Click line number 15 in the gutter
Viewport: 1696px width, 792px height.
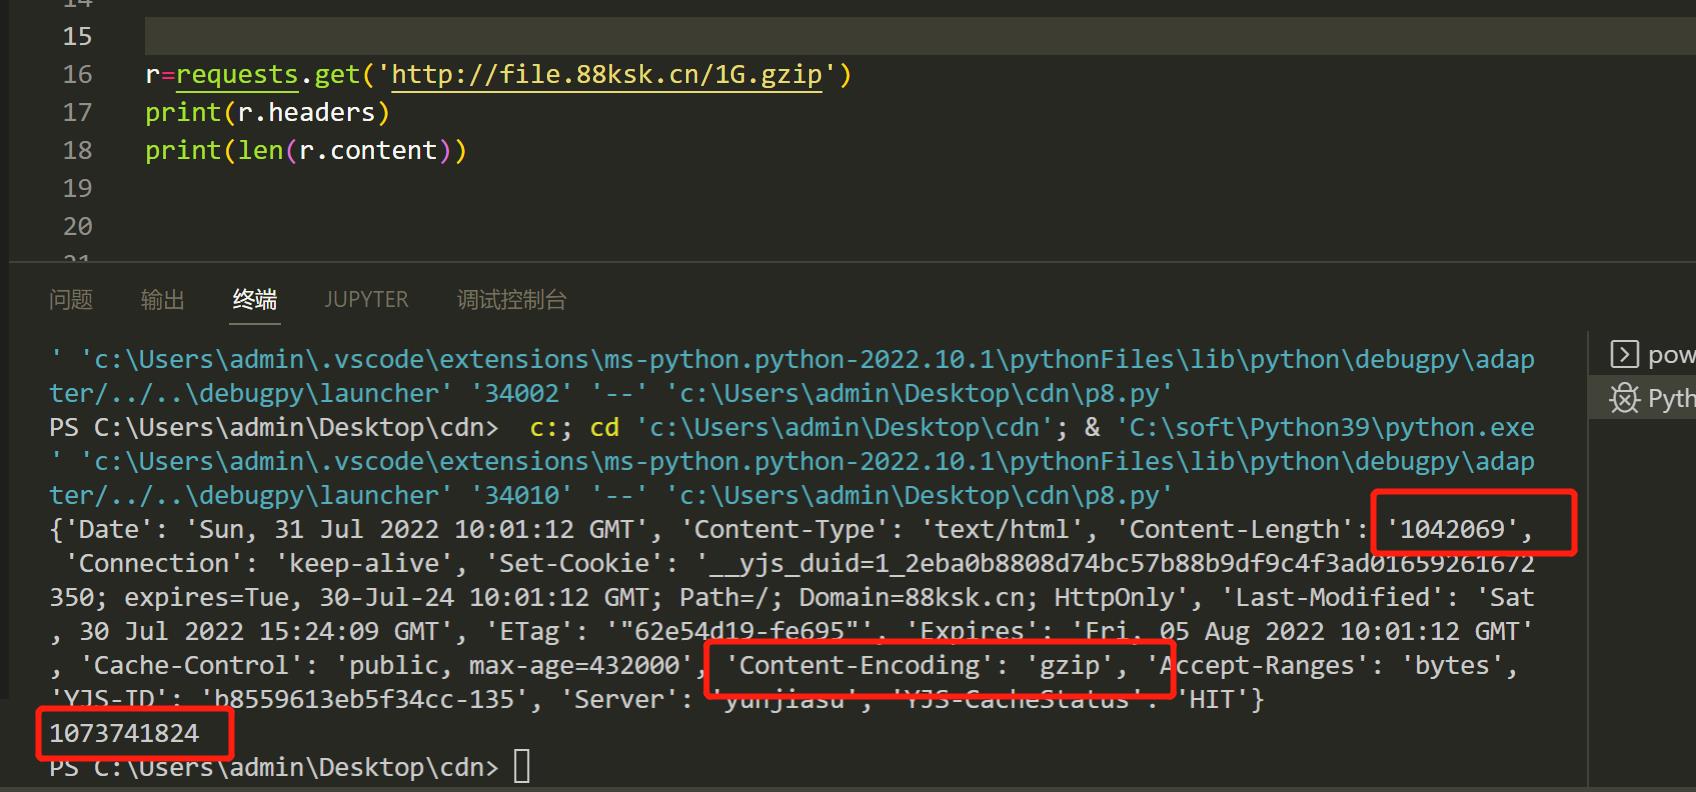pyautogui.click(x=77, y=36)
